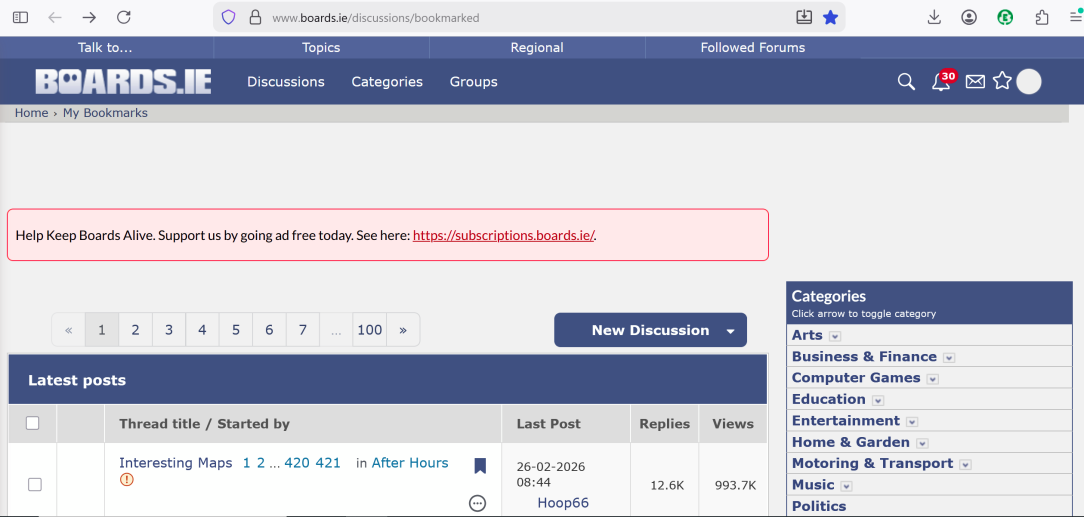Open the browser sidebar panel icon
This screenshot has height=517, width=1084.
(x=21, y=17)
